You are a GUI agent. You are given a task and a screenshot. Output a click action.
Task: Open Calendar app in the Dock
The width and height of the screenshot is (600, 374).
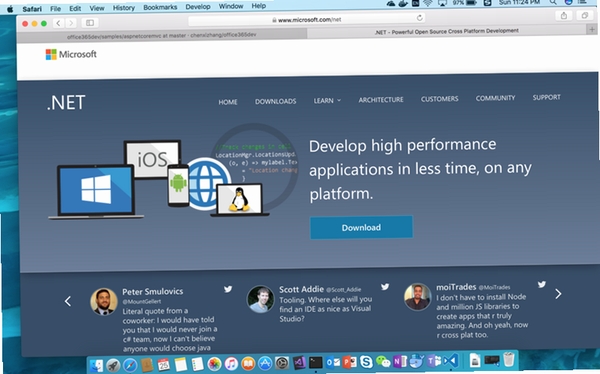[x=164, y=364]
